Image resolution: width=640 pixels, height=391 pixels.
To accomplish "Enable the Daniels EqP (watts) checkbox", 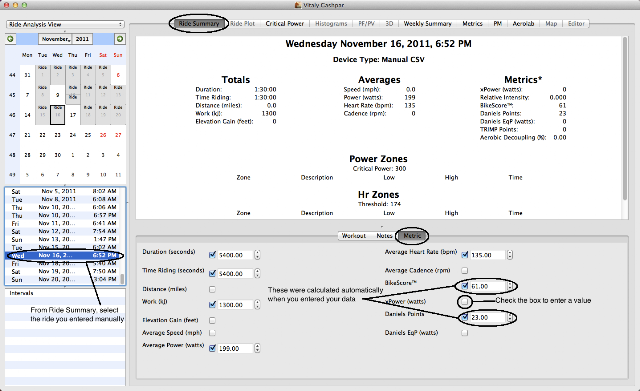I will [464, 333].
